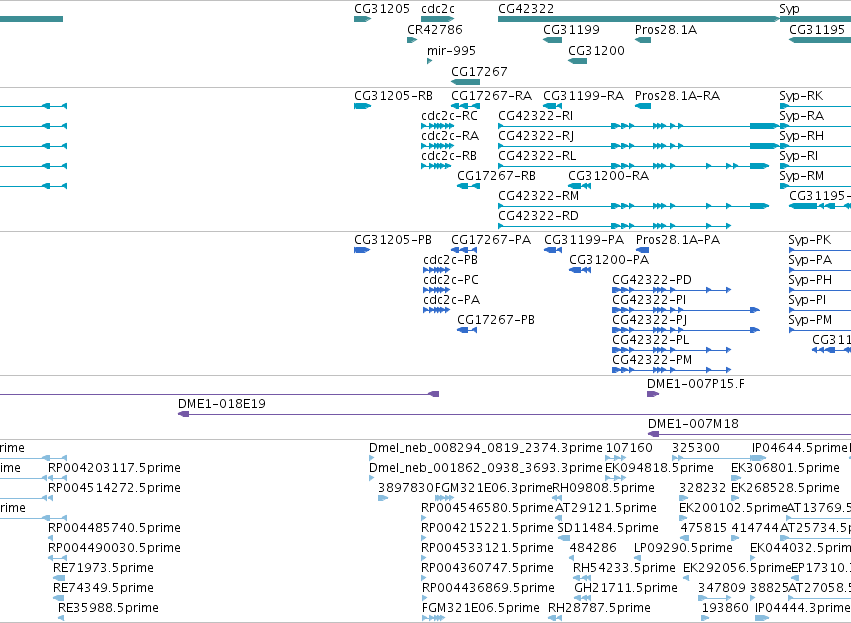Image resolution: width=851 pixels, height=623 pixels.
Task: Select the CG42322-RM transcript
Action: tap(633, 206)
